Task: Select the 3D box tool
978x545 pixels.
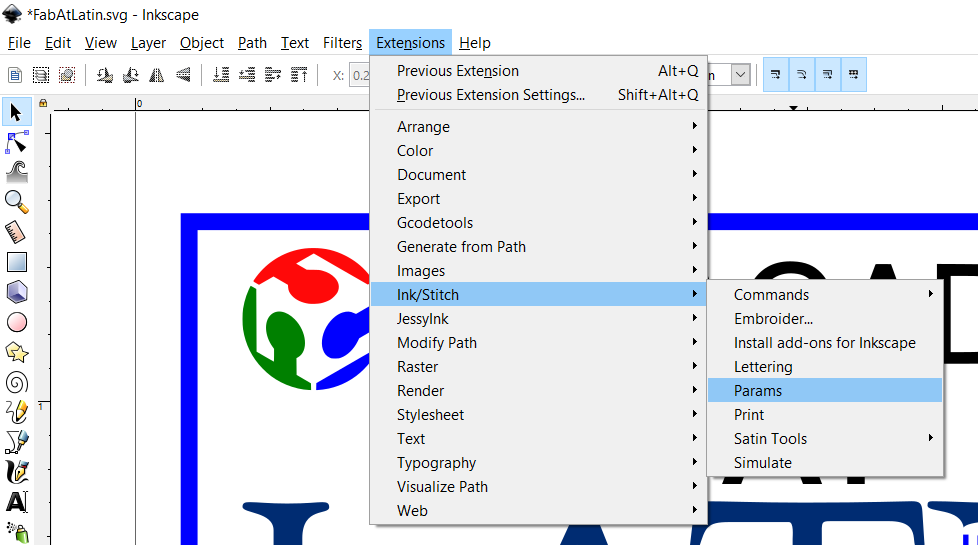Action: [16, 292]
